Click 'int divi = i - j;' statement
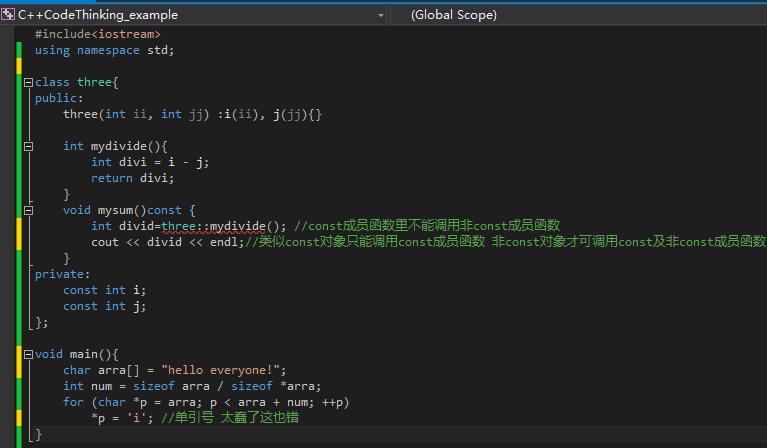This screenshot has height=448, width=767. 150,162
